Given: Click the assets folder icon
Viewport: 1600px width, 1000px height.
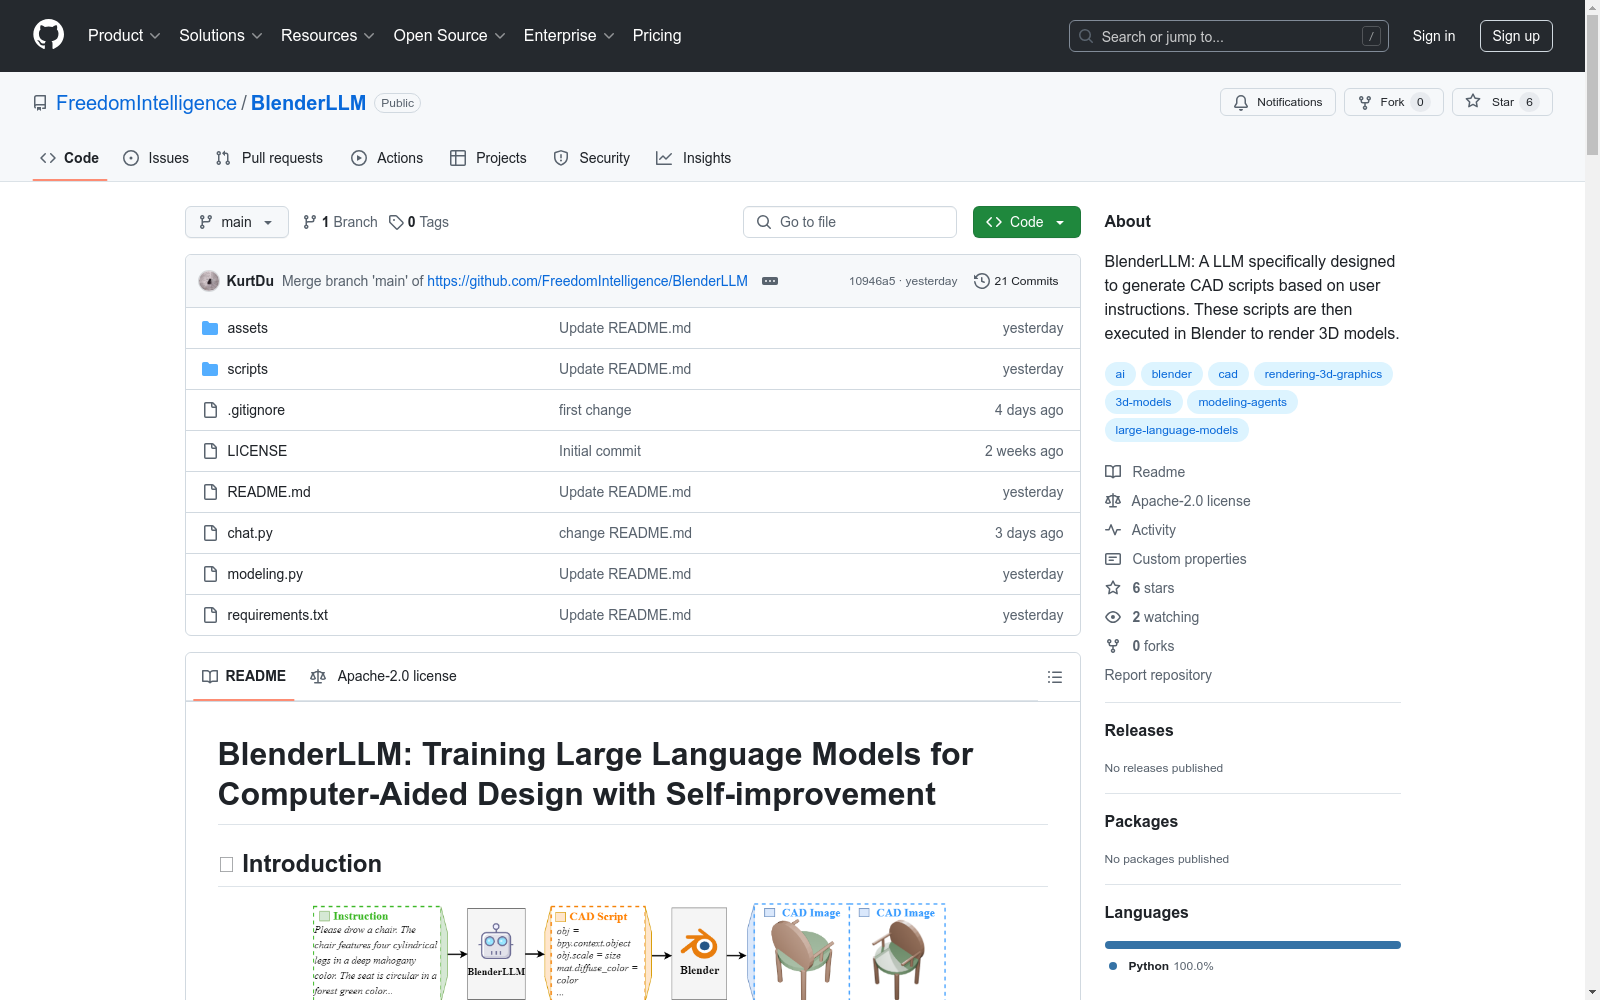Looking at the screenshot, I should coord(210,328).
